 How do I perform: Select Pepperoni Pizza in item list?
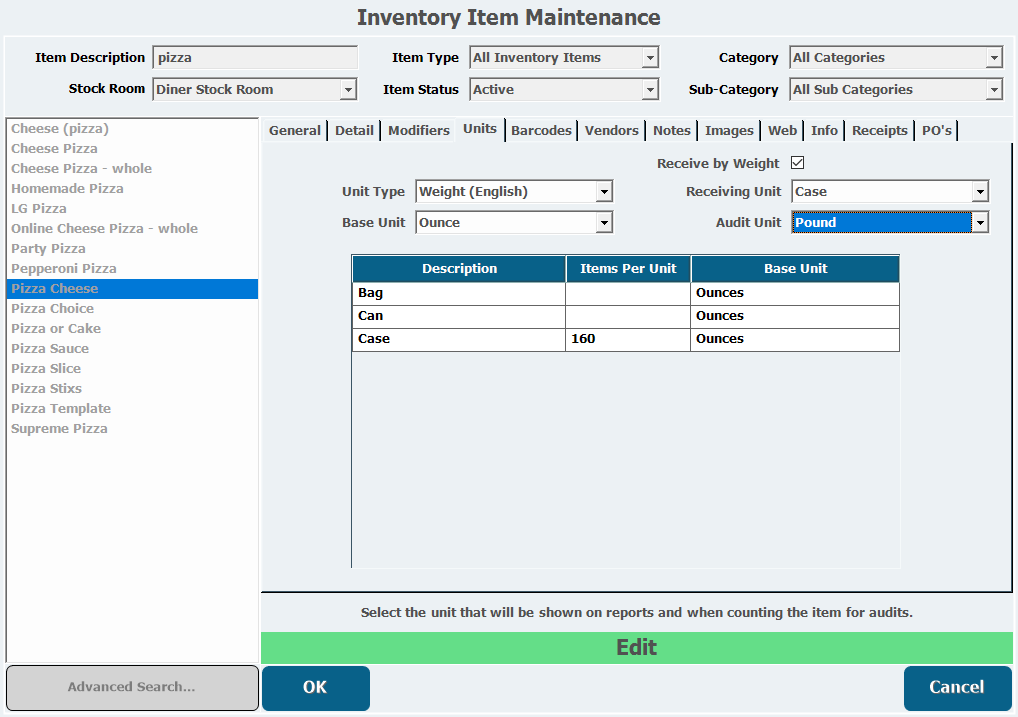pyautogui.click(x=64, y=268)
